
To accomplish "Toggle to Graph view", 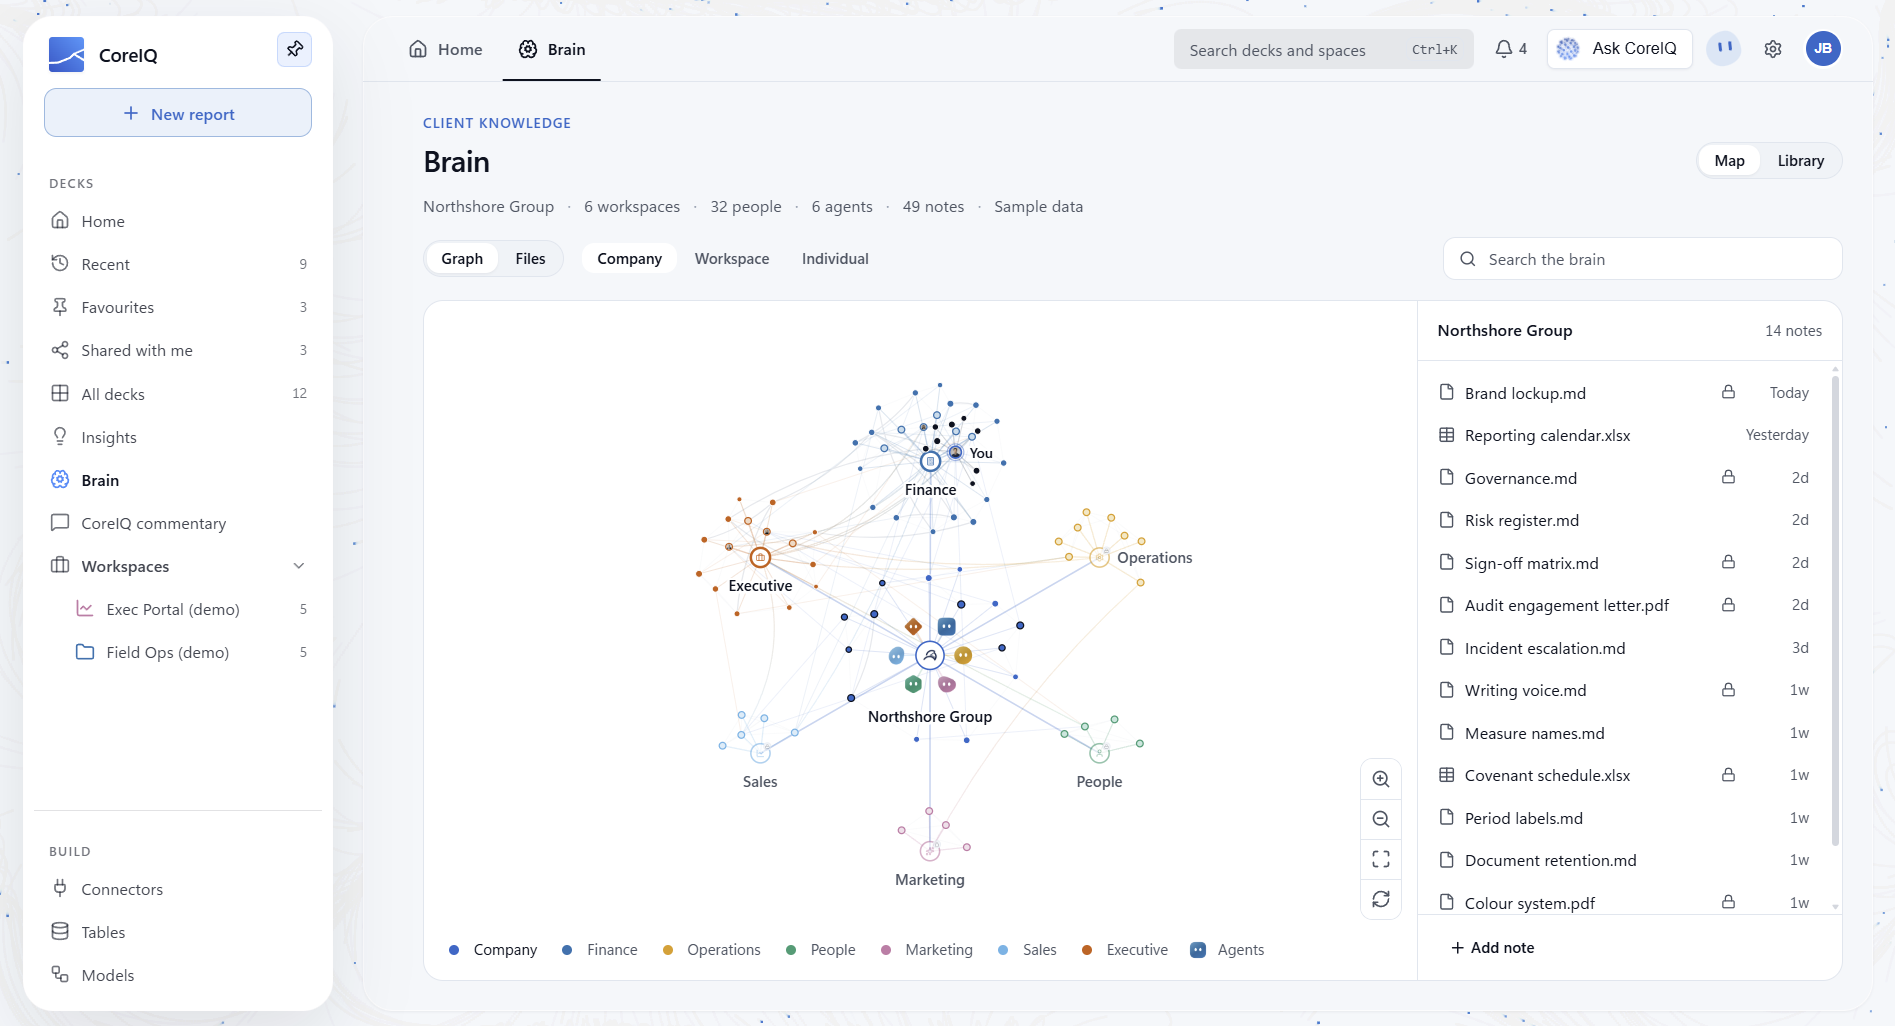I will 462,259.
